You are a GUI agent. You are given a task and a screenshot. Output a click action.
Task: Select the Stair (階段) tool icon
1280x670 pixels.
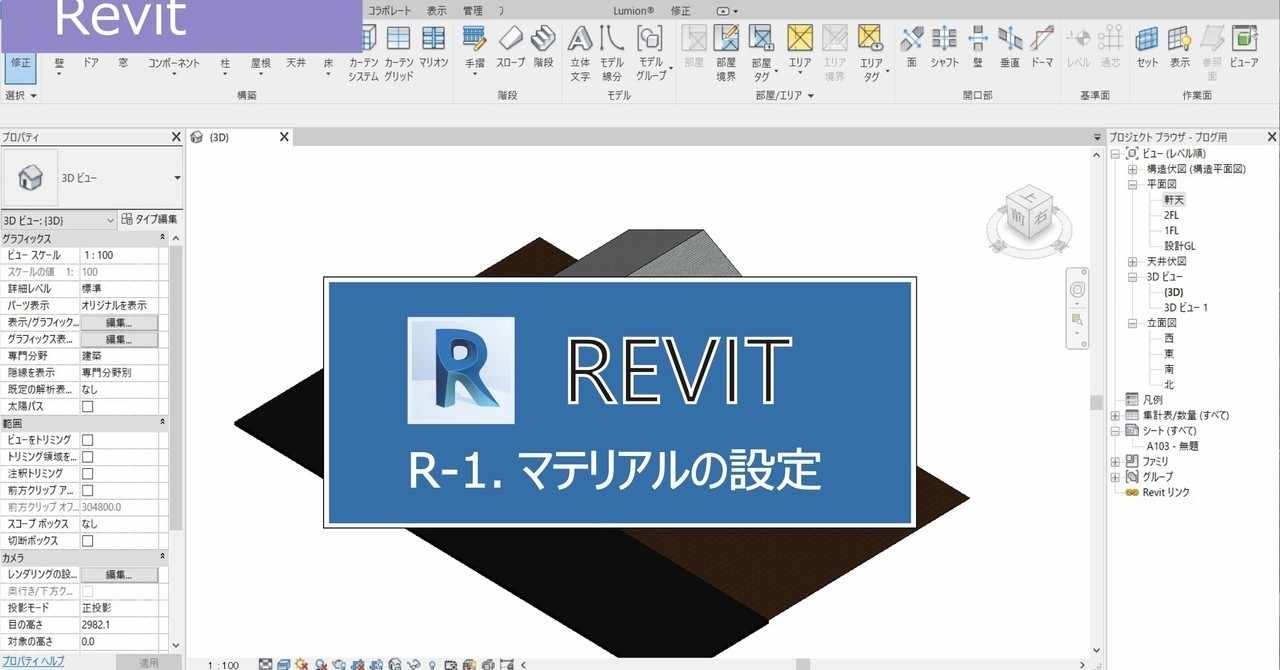(543, 38)
